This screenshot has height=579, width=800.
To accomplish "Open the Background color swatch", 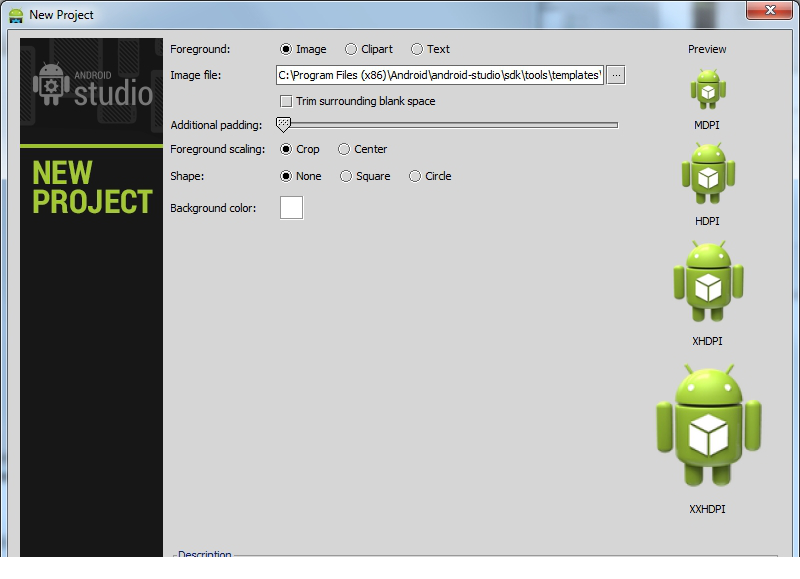I will point(291,208).
